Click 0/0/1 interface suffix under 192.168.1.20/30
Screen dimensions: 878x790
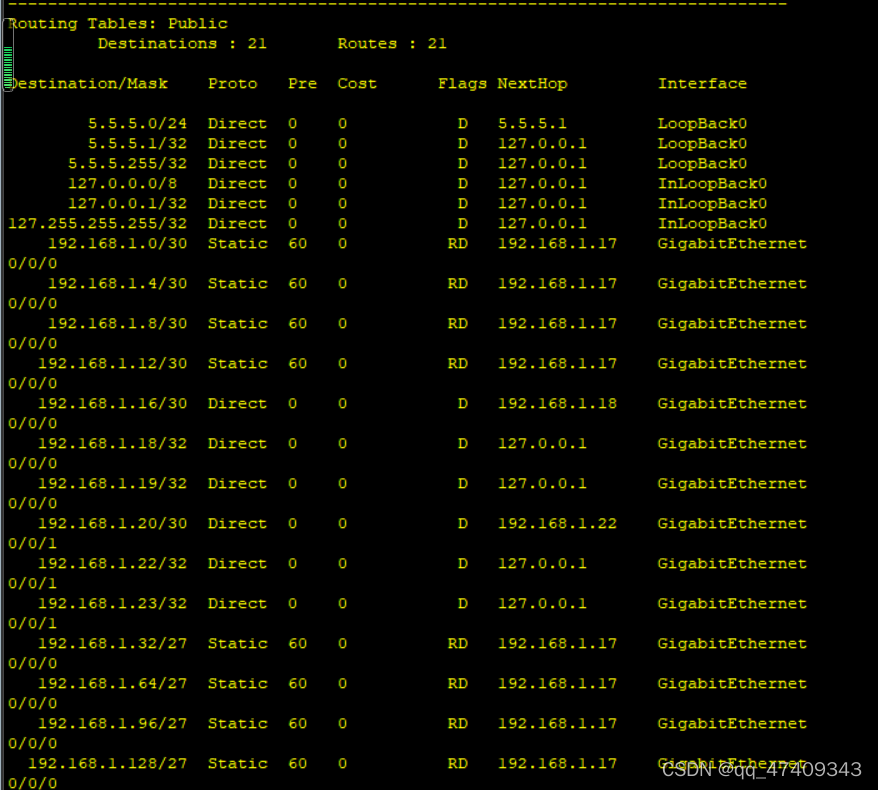point(32,544)
